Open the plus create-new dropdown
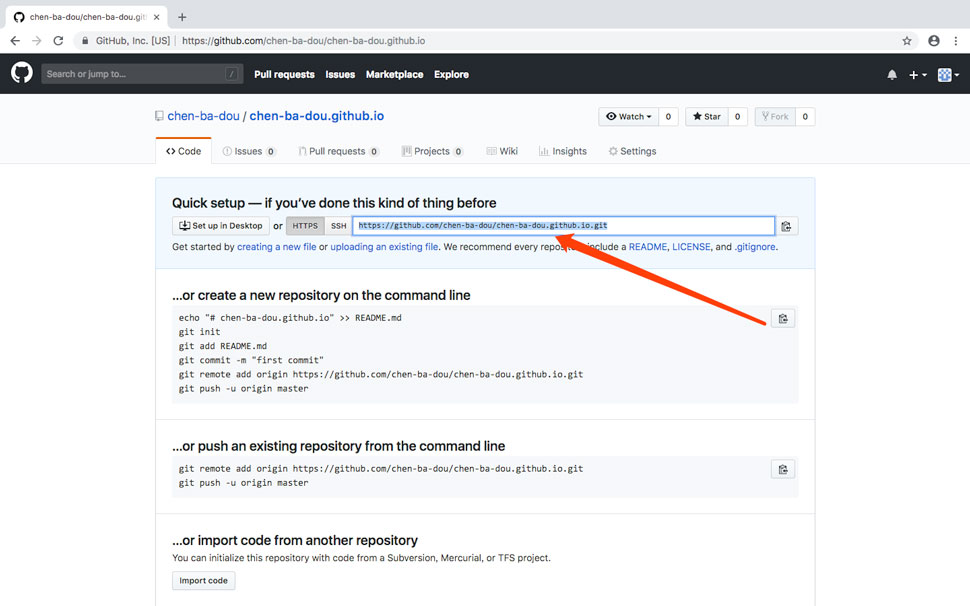Viewport: 970px width, 606px height. [917, 75]
